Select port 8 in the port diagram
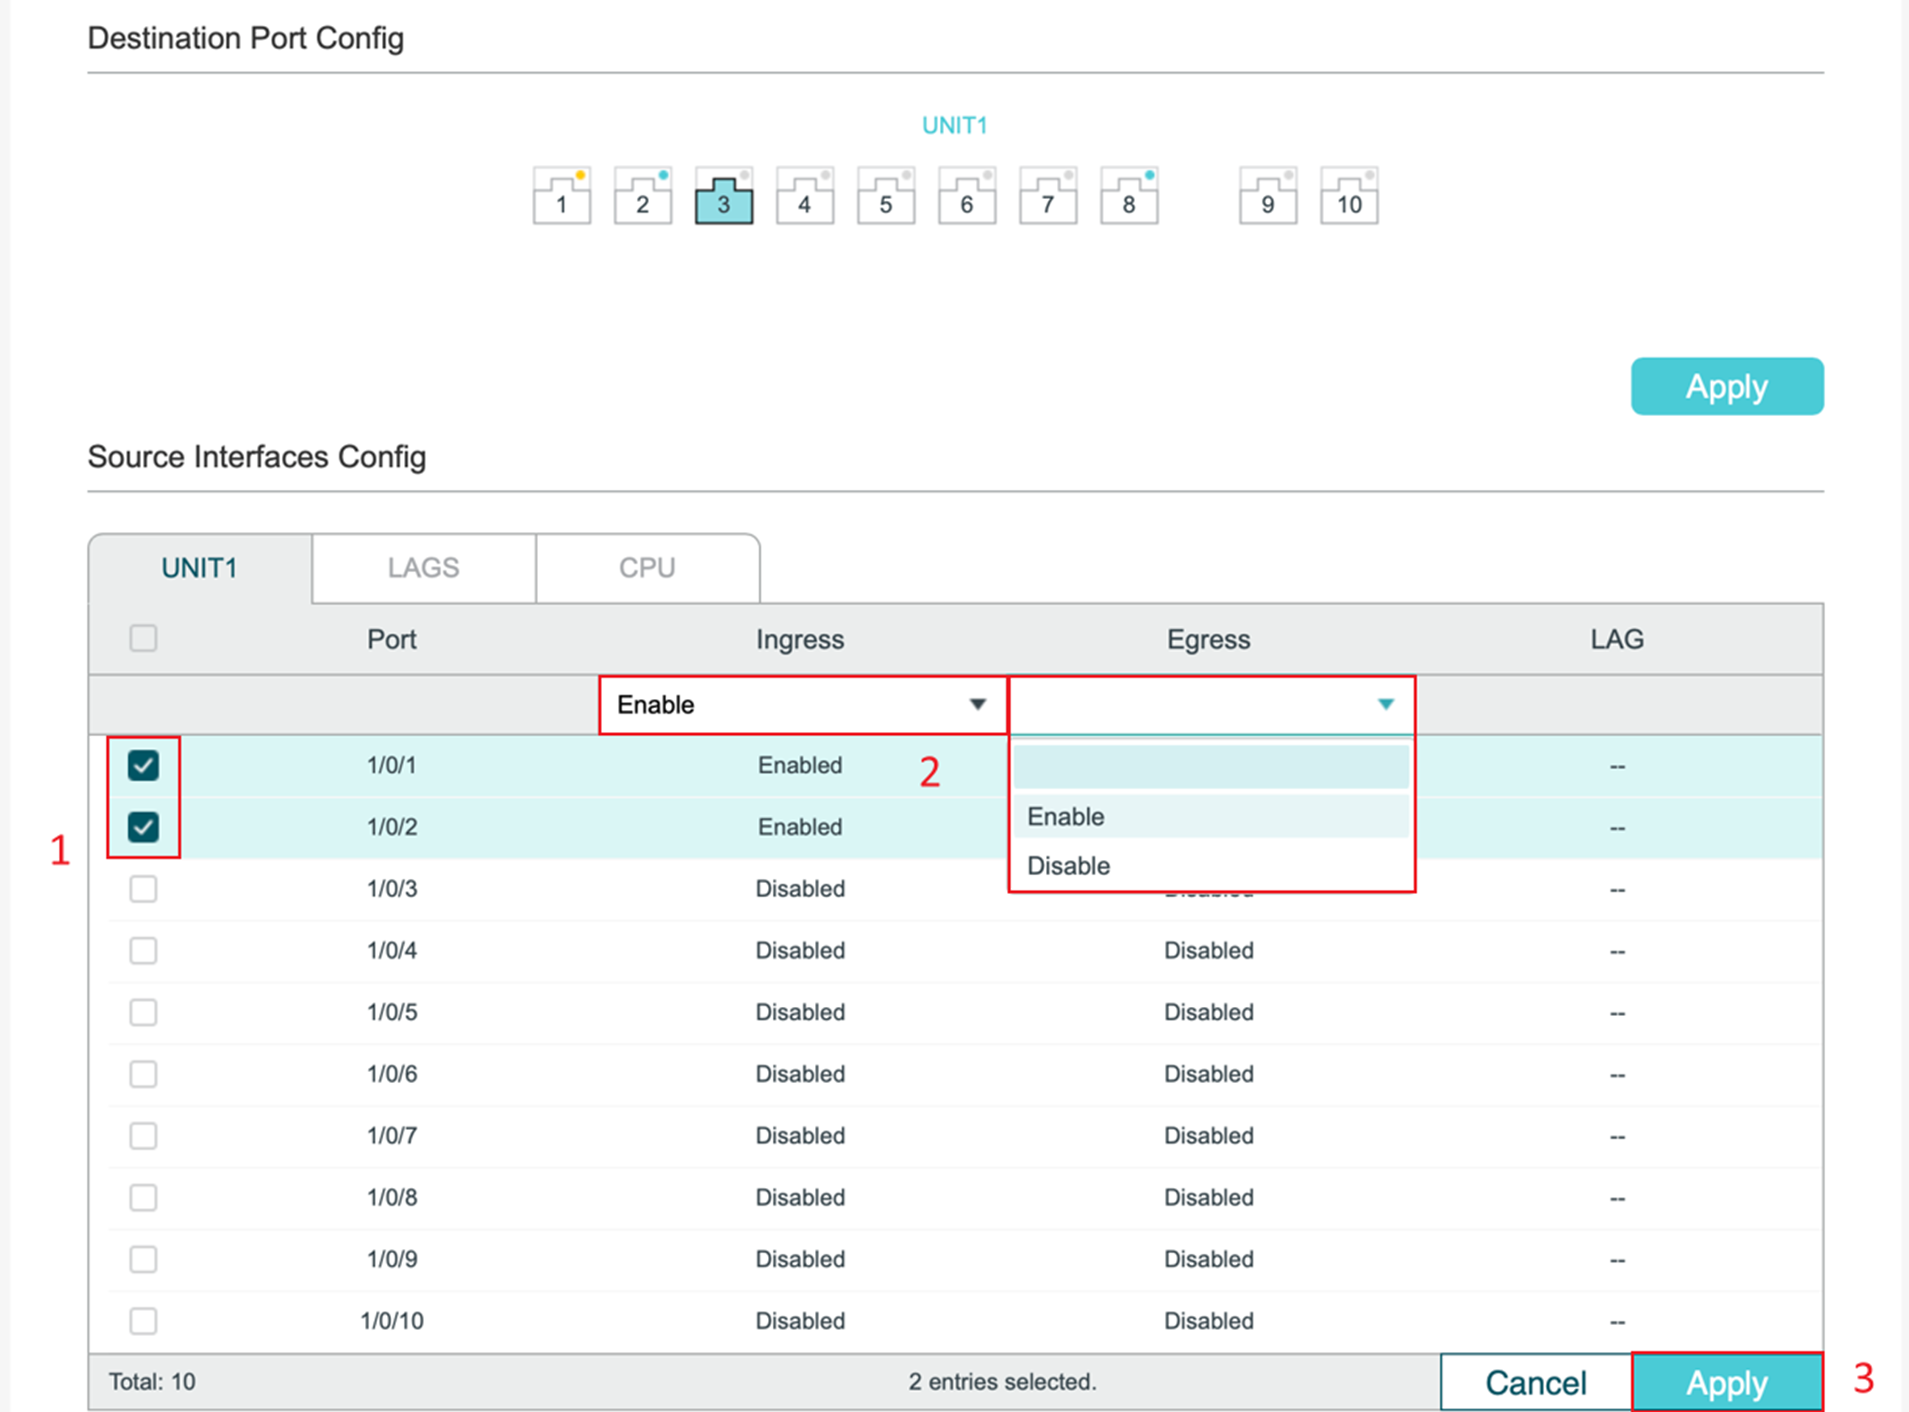This screenshot has height=1412, width=1909. coord(1128,199)
